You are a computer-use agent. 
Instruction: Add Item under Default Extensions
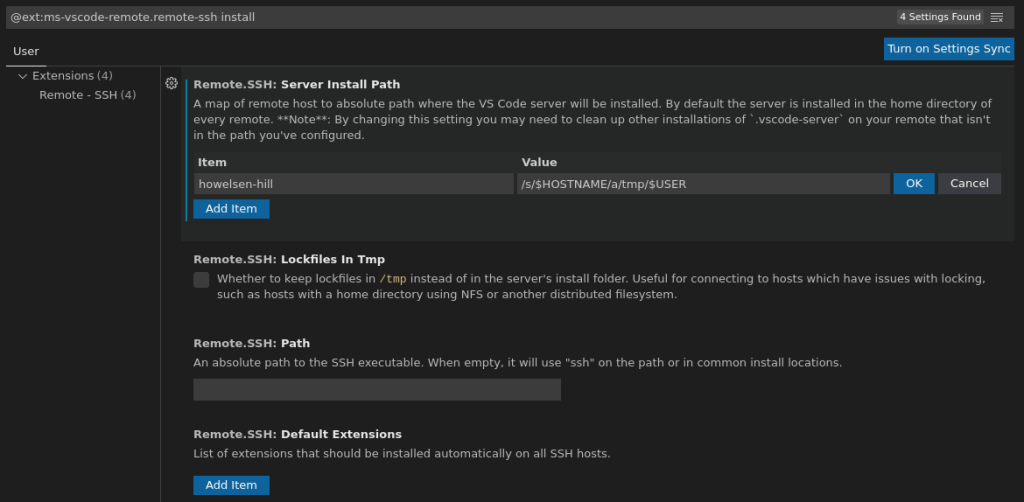tap(231, 485)
